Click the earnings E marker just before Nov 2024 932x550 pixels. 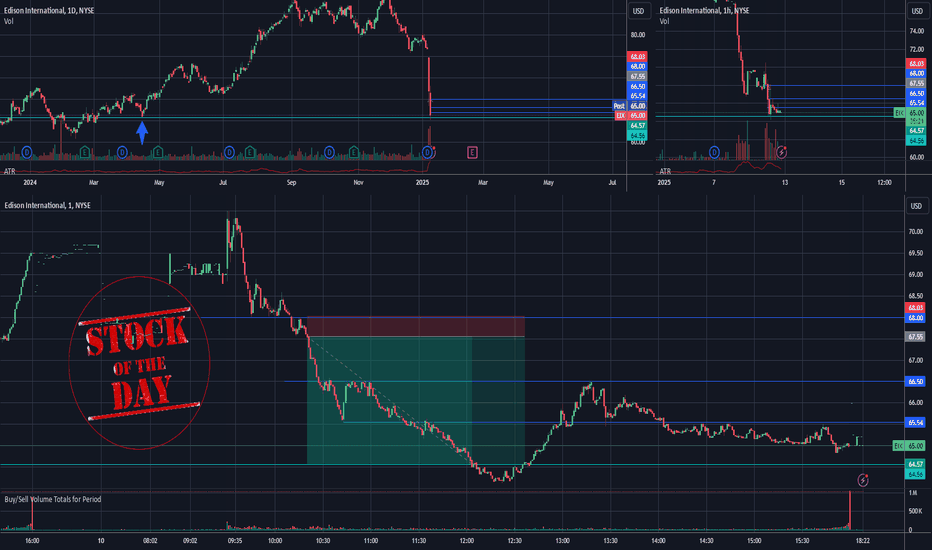click(354, 153)
